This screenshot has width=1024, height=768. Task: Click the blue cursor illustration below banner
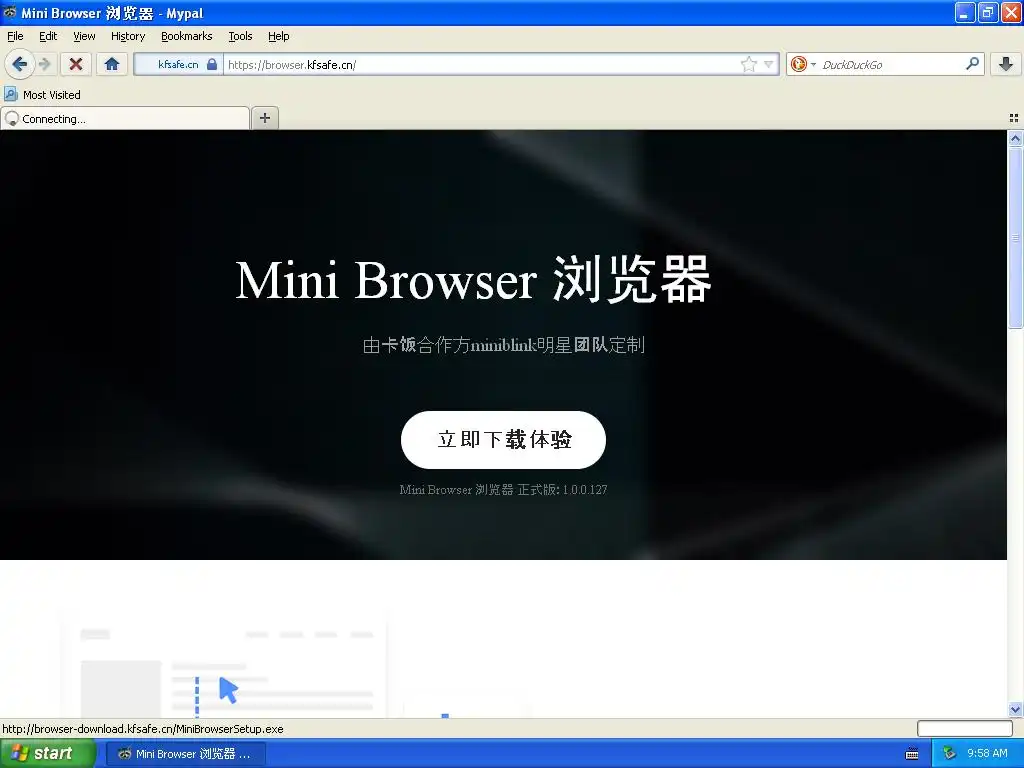(228, 690)
